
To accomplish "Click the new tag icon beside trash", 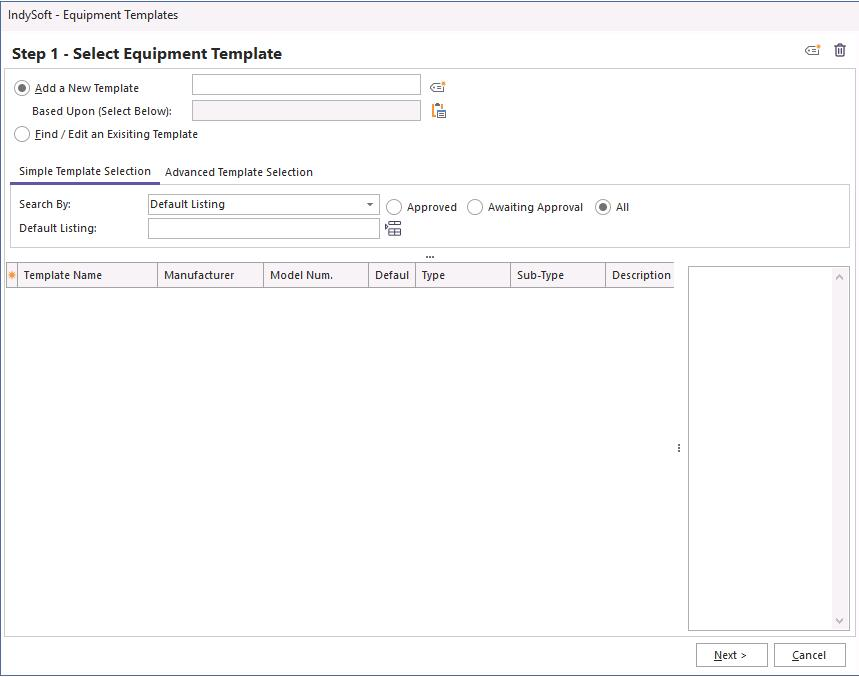I will (x=813, y=51).
